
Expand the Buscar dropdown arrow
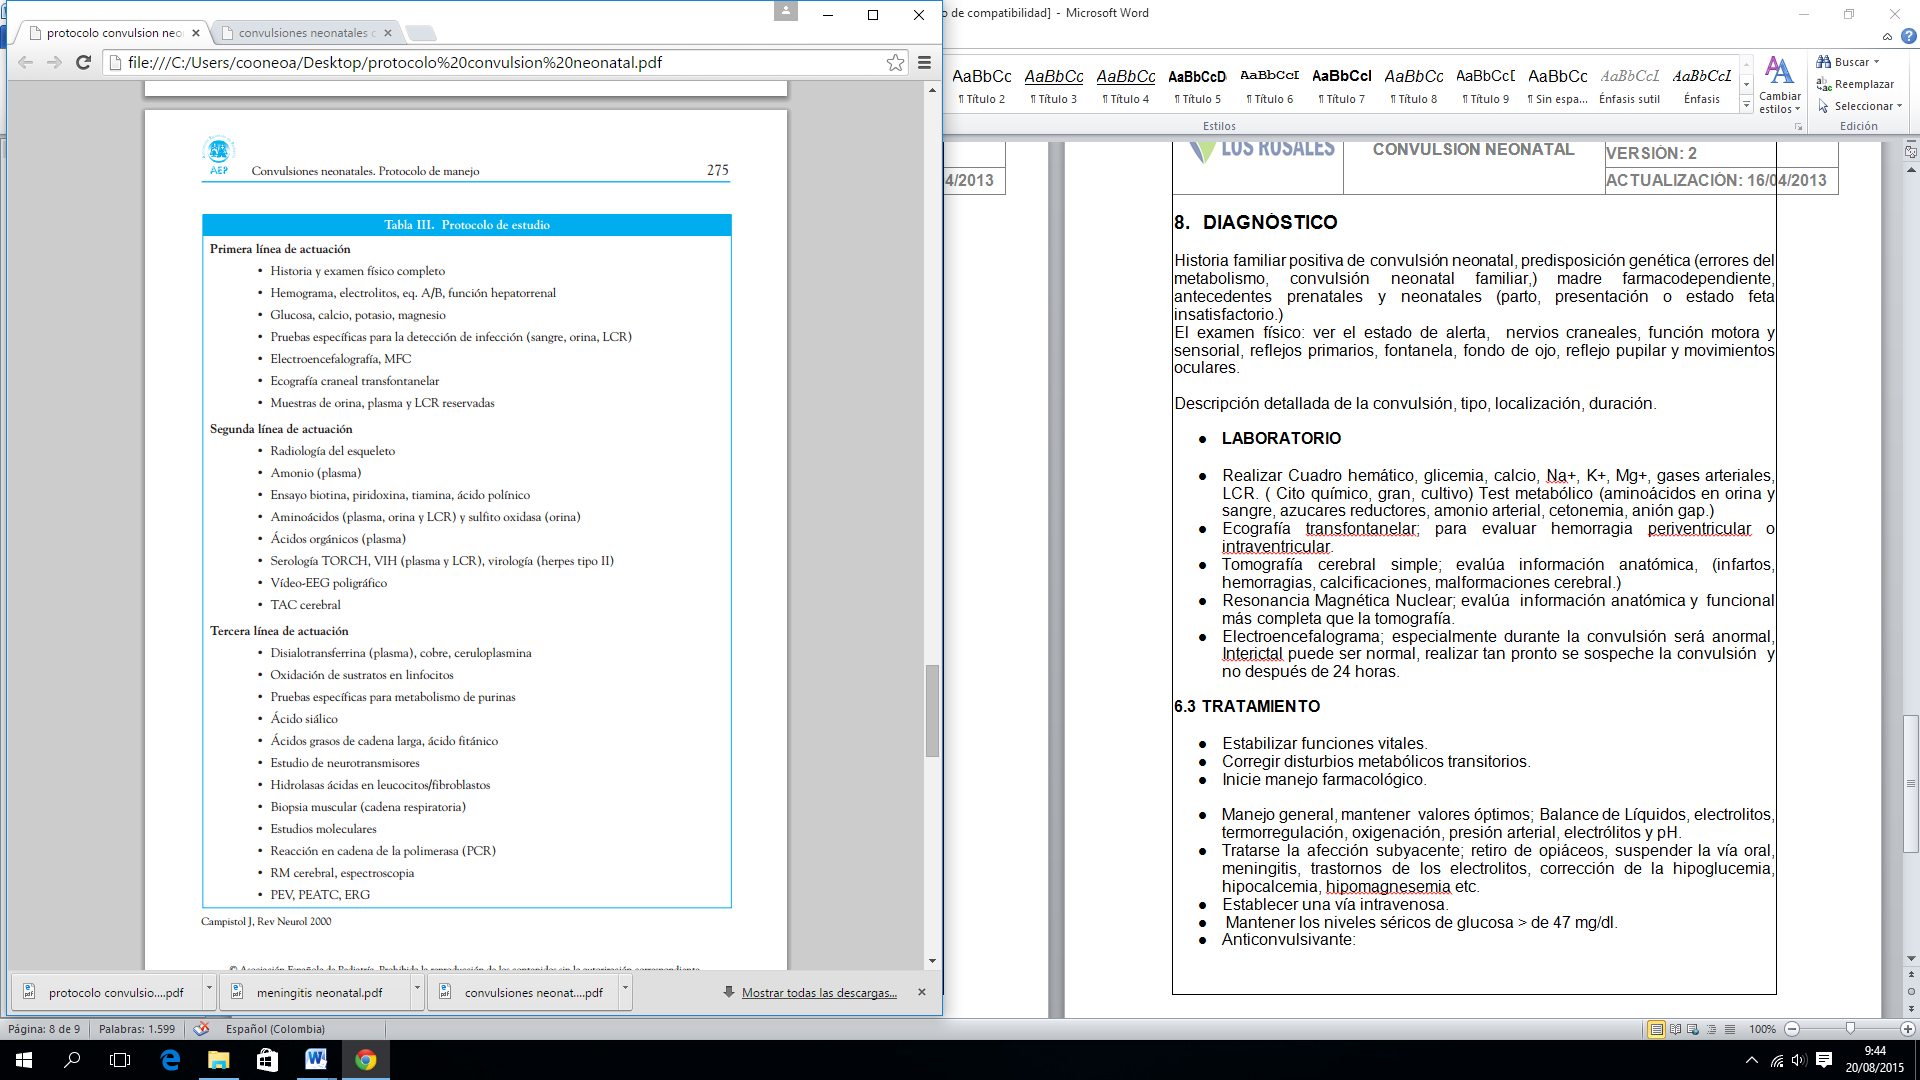(x=1876, y=62)
